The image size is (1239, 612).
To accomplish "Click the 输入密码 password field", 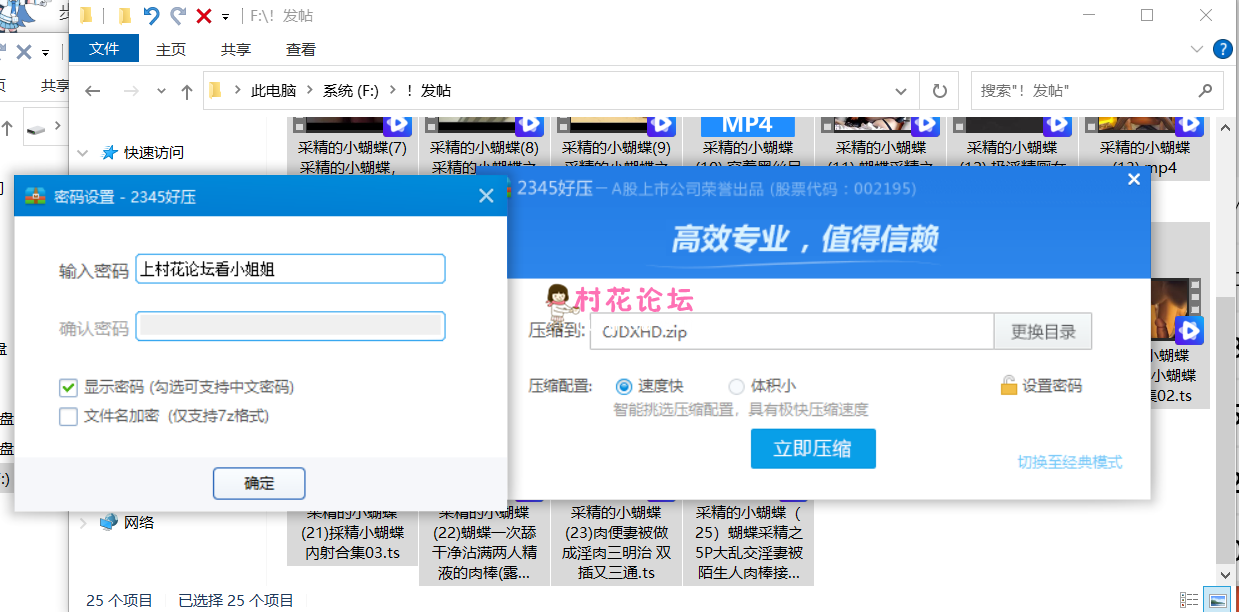I will [x=290, y=269].
